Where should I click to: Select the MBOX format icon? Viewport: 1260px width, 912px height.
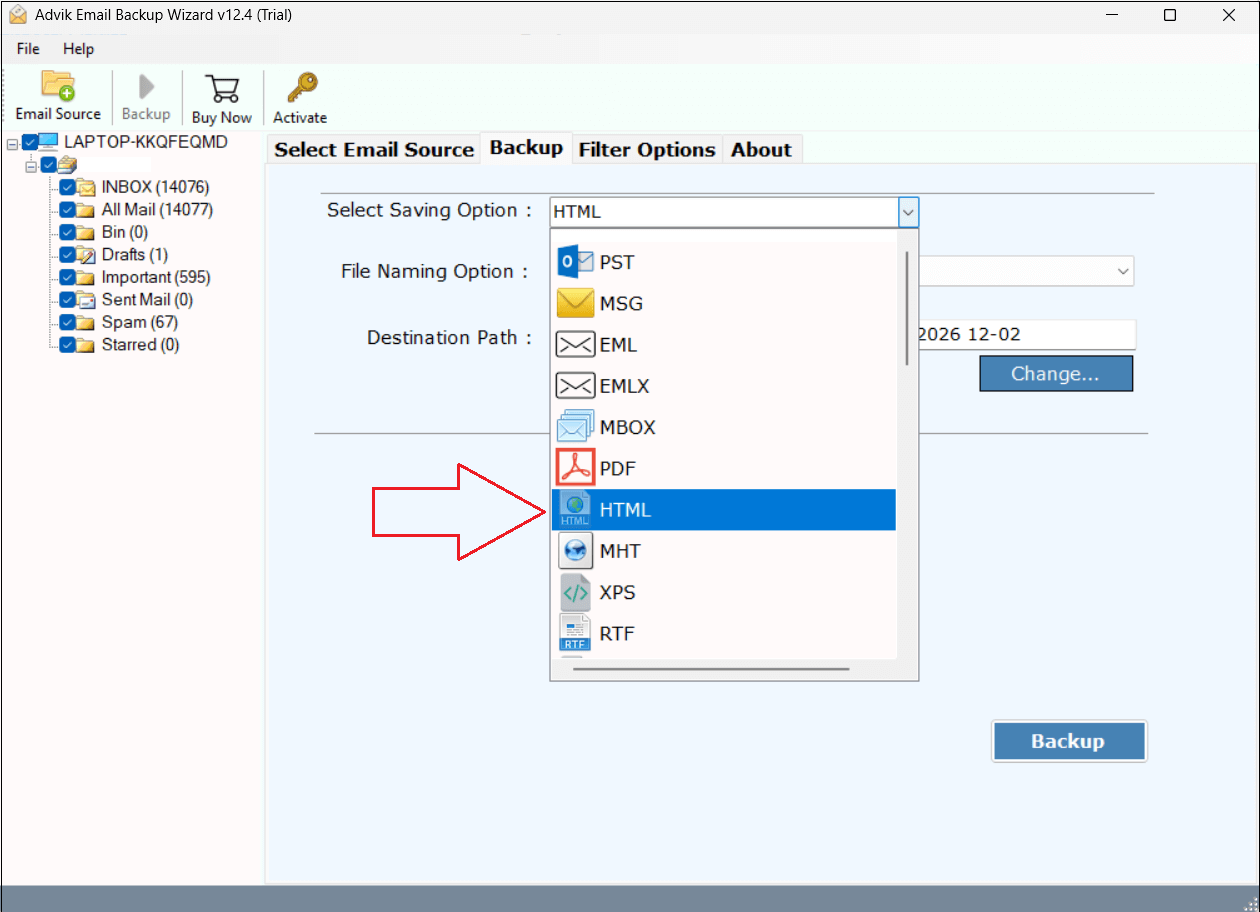click(x=575, y=427)
